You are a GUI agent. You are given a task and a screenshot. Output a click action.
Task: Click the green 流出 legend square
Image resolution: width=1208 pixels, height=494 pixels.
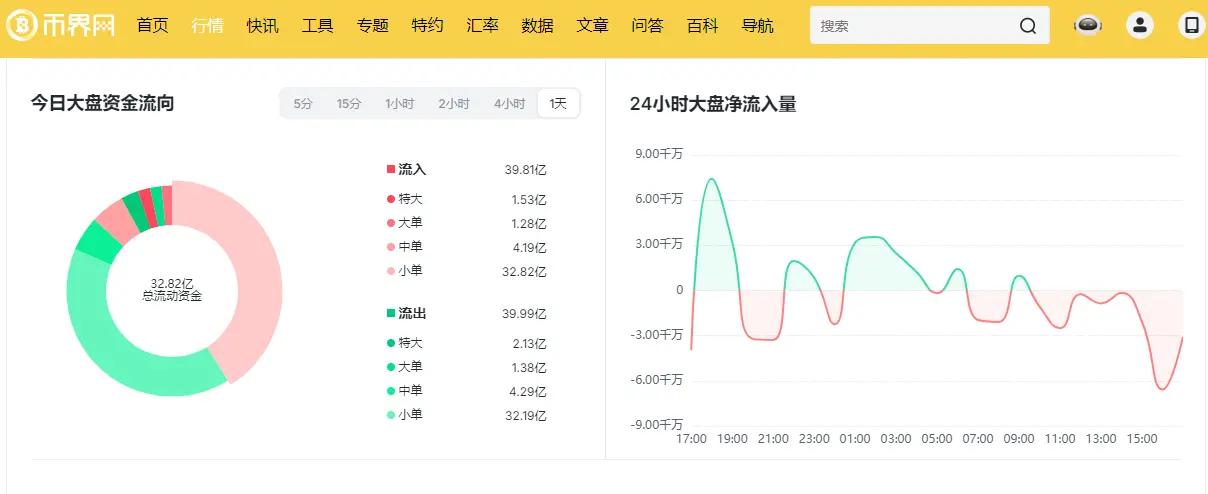click(x=391, y=314)
